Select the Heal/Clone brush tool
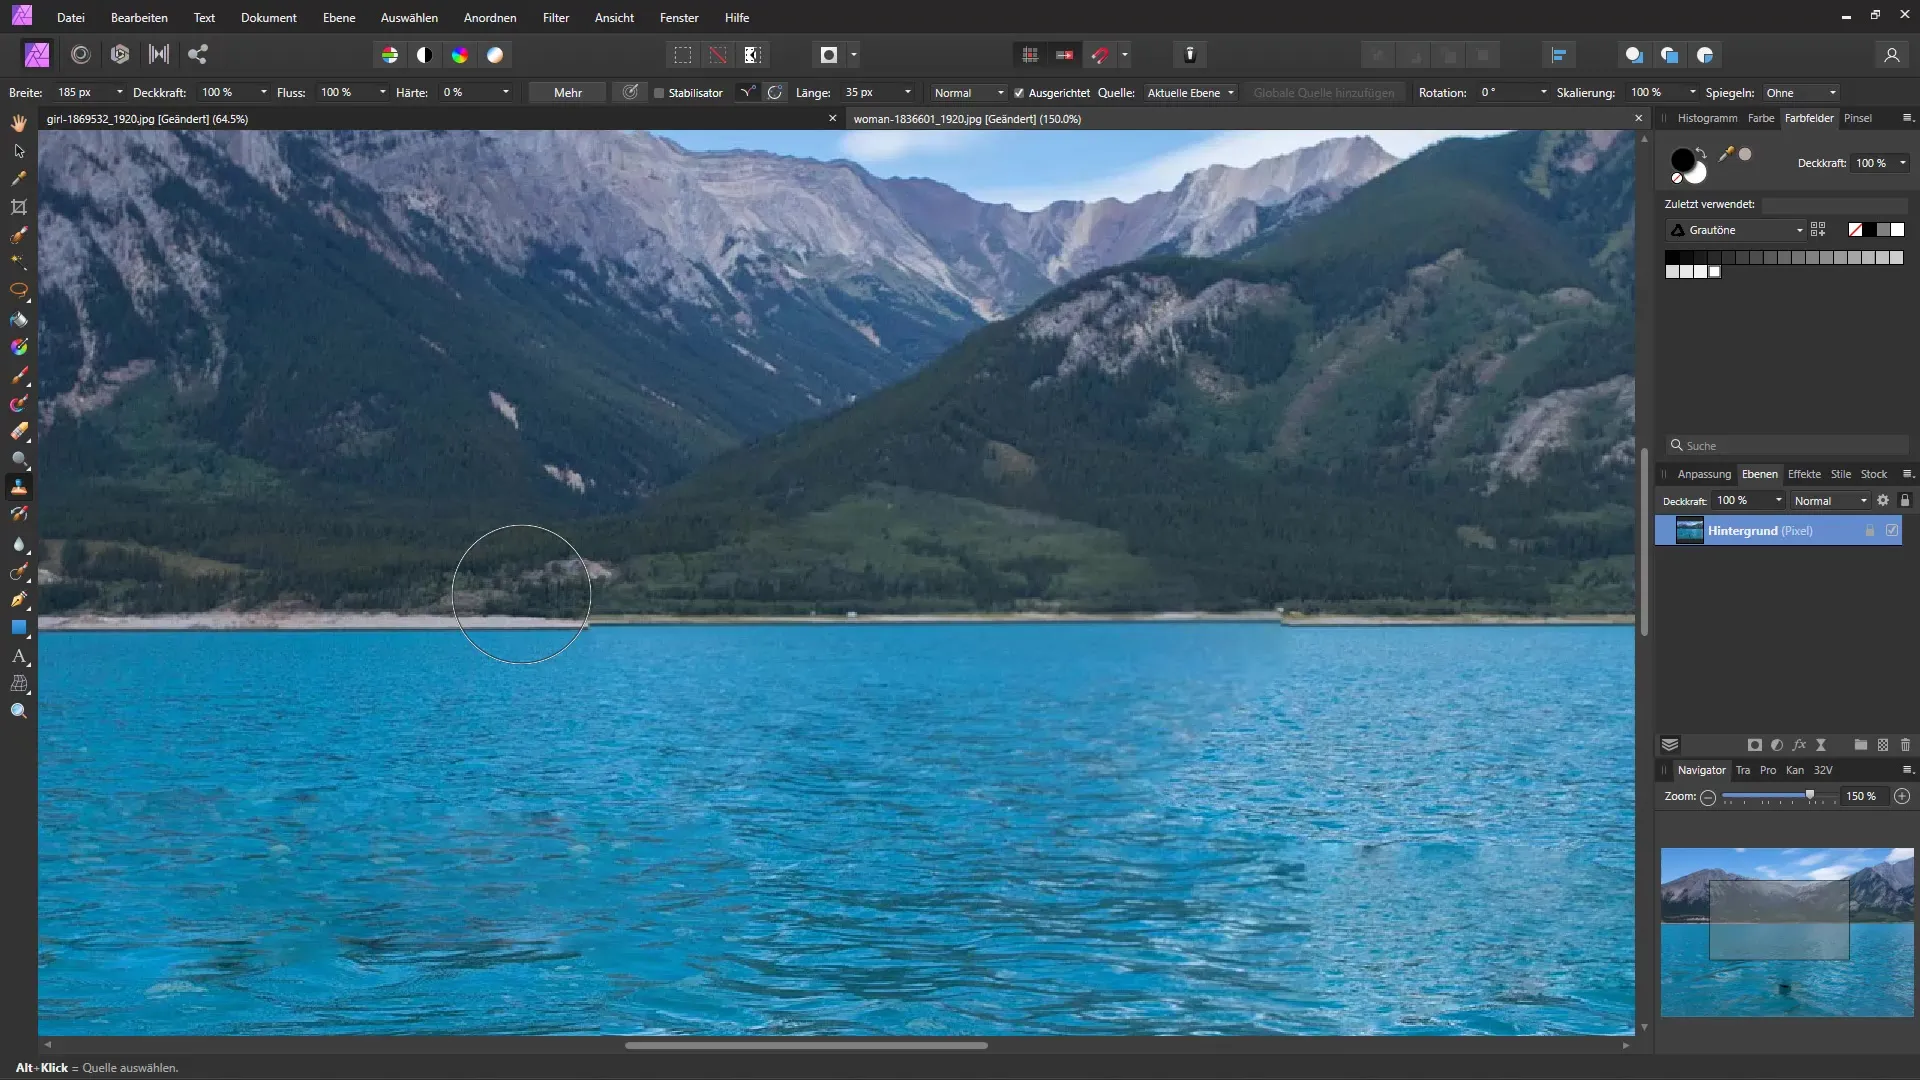 click(18, 488)
